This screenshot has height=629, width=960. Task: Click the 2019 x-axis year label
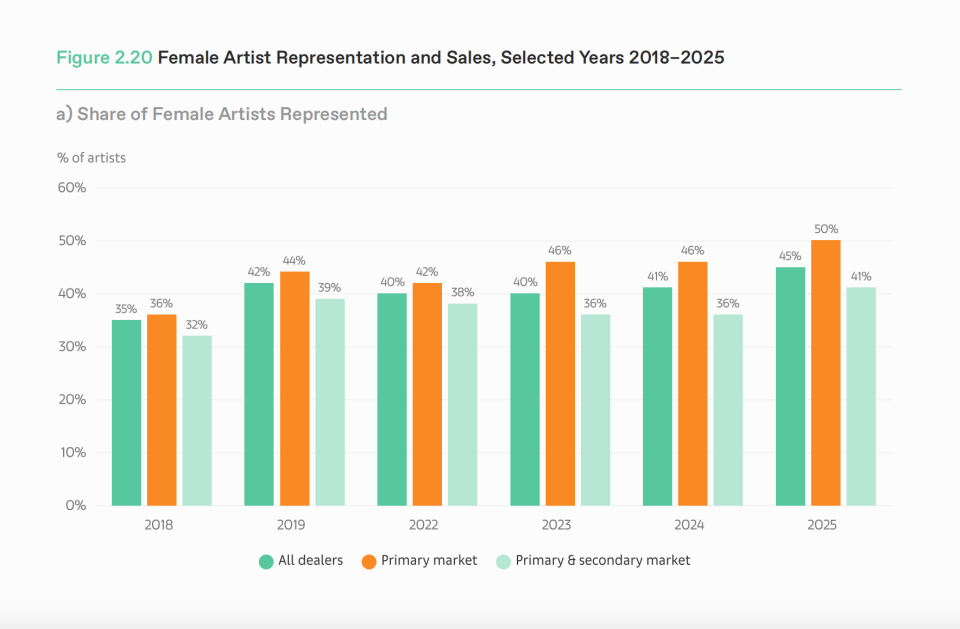click(291, 525)
